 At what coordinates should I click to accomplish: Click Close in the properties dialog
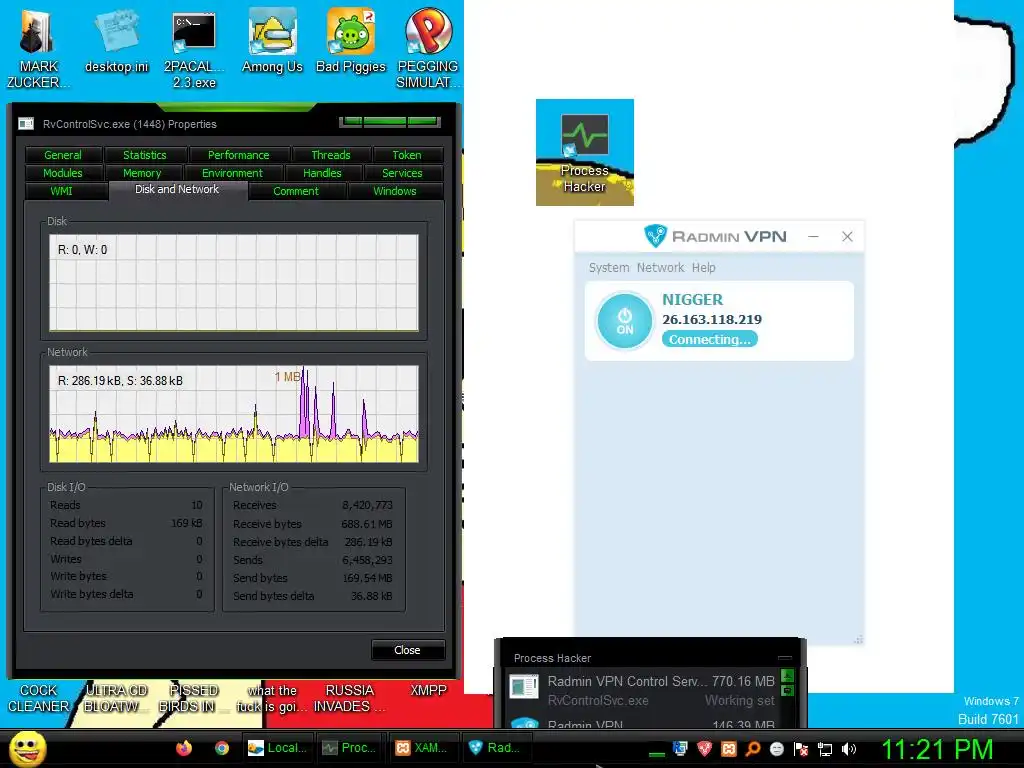tap(408, 650)
